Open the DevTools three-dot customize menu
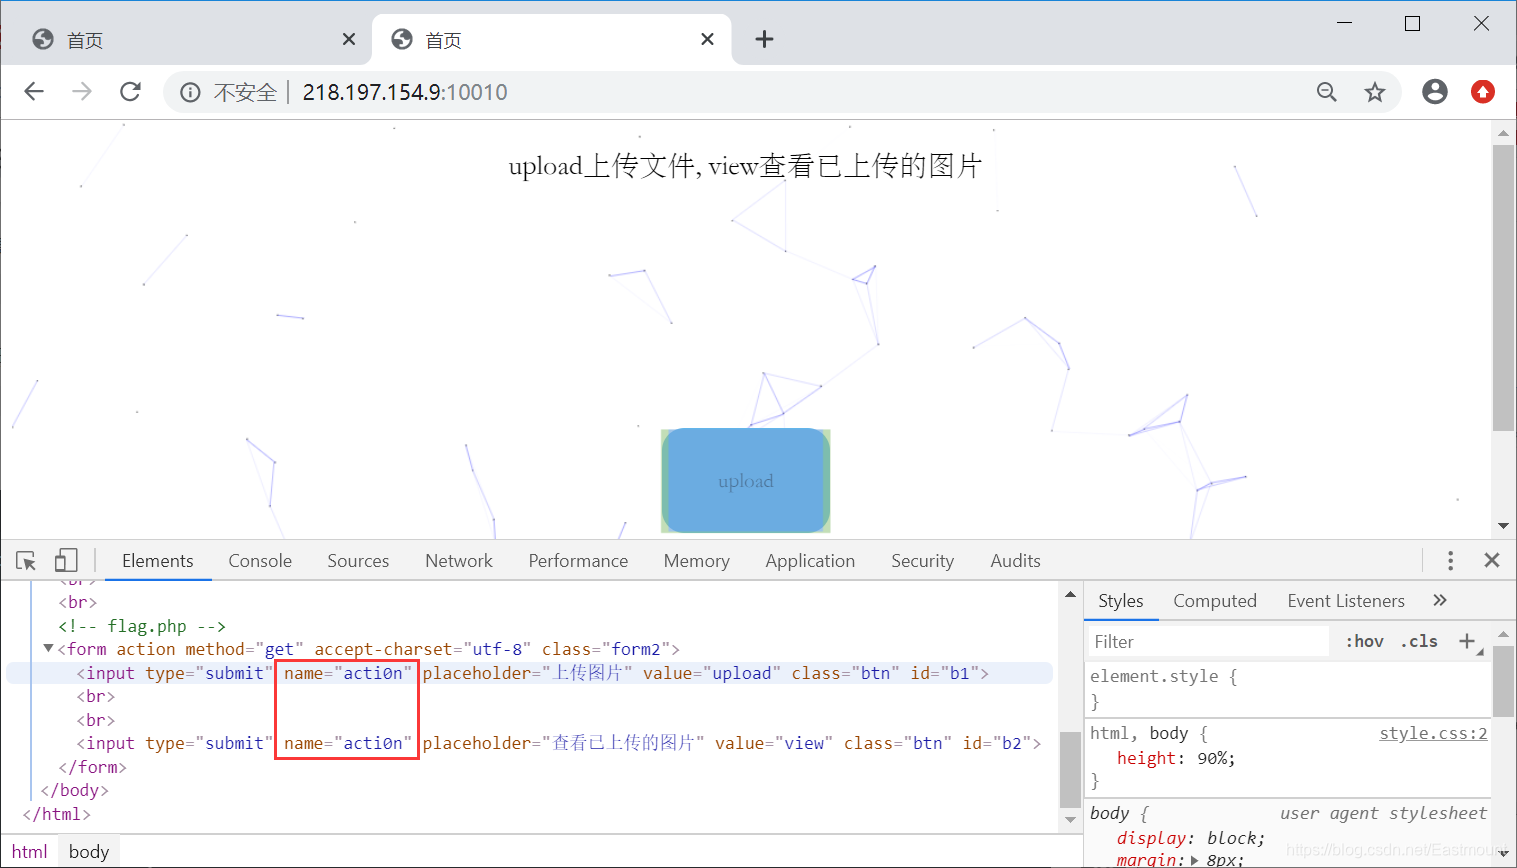 click(1450, 561)
